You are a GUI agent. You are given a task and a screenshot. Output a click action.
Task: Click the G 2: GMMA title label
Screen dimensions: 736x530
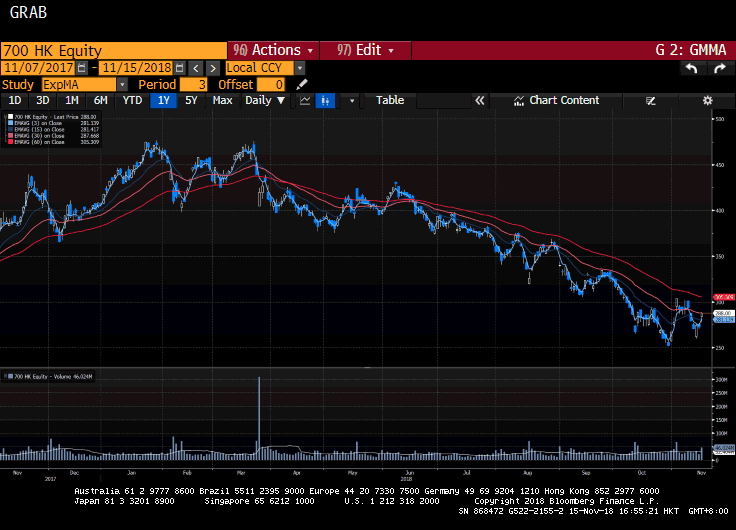coord(690,50)
